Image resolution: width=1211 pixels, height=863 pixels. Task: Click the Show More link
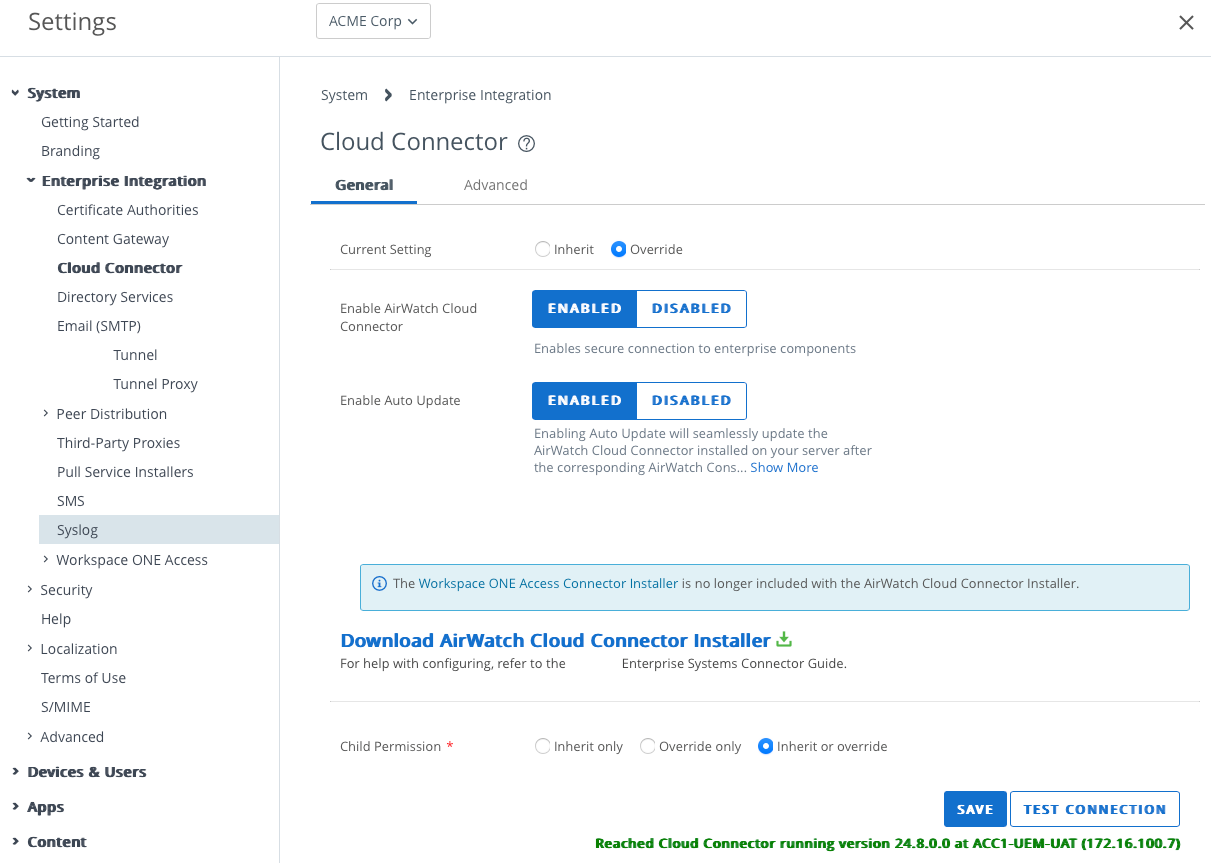784,467
